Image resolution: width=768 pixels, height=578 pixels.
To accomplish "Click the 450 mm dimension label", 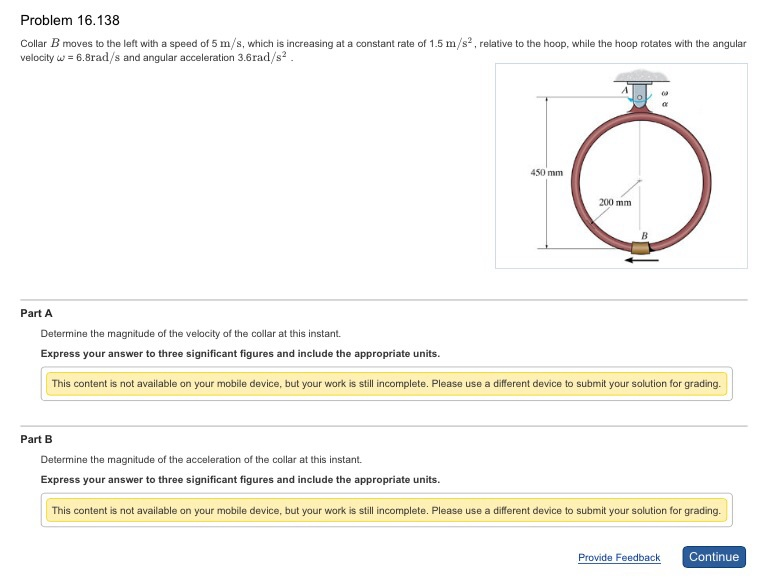I will coord(547,173).
